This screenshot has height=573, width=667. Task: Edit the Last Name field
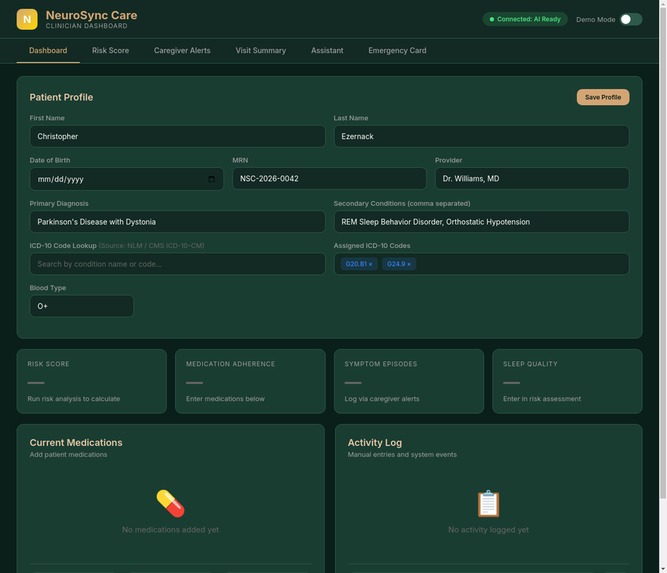482,137
